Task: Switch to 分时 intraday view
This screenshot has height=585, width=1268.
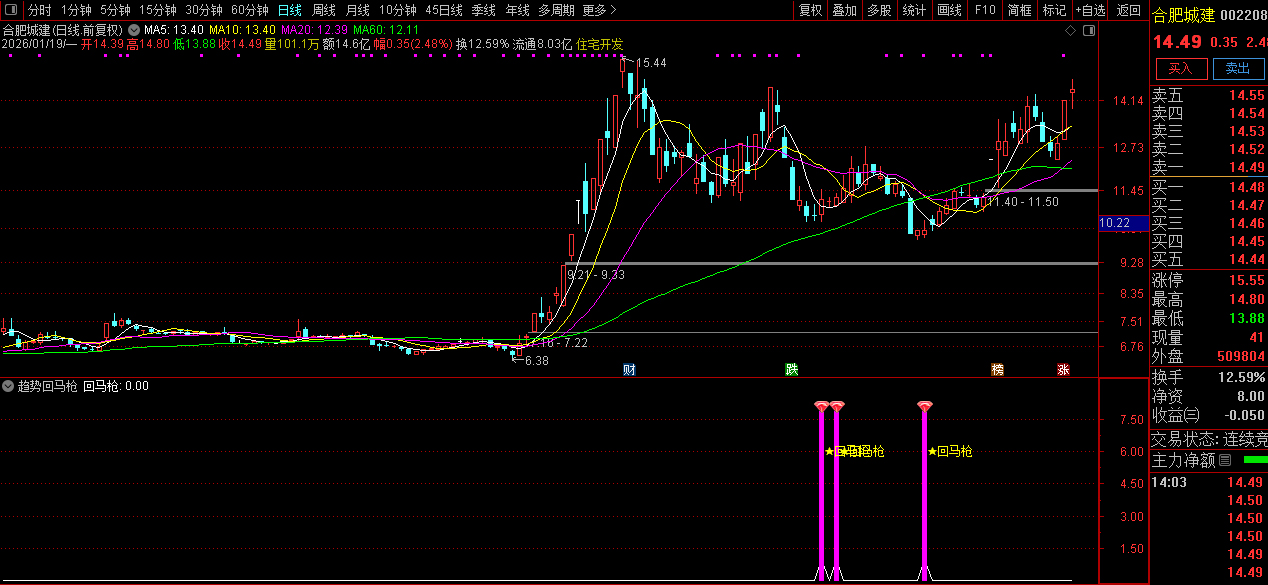Action: (x=40, y=10)
